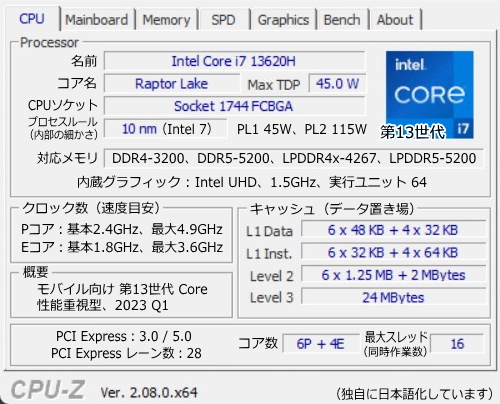This screenshot has height=404, width=500.
Task: Select L1 Data 6 x 48 KB field
Action: pos(393,230)
